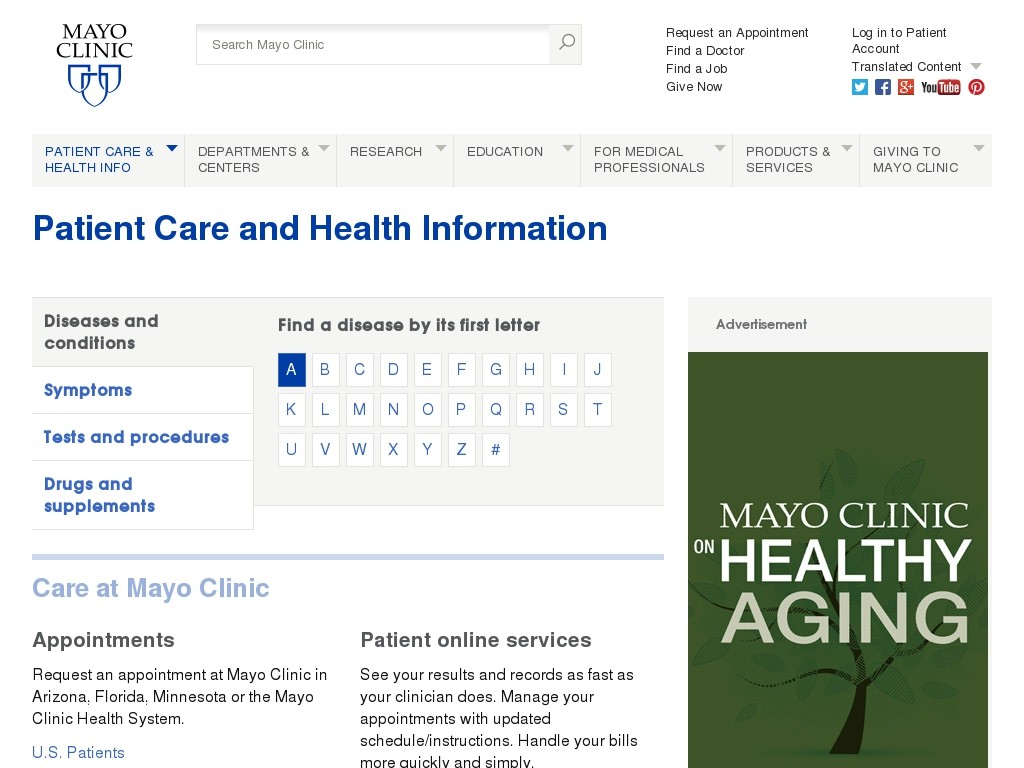Select letter Z to filter diseases
Viewport: 1024px width, 768px height.
click(x=461, y=449)
